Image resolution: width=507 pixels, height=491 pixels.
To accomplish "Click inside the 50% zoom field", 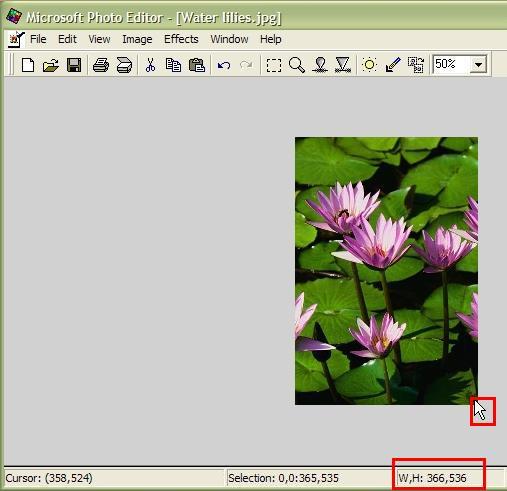I will (451, 64).
